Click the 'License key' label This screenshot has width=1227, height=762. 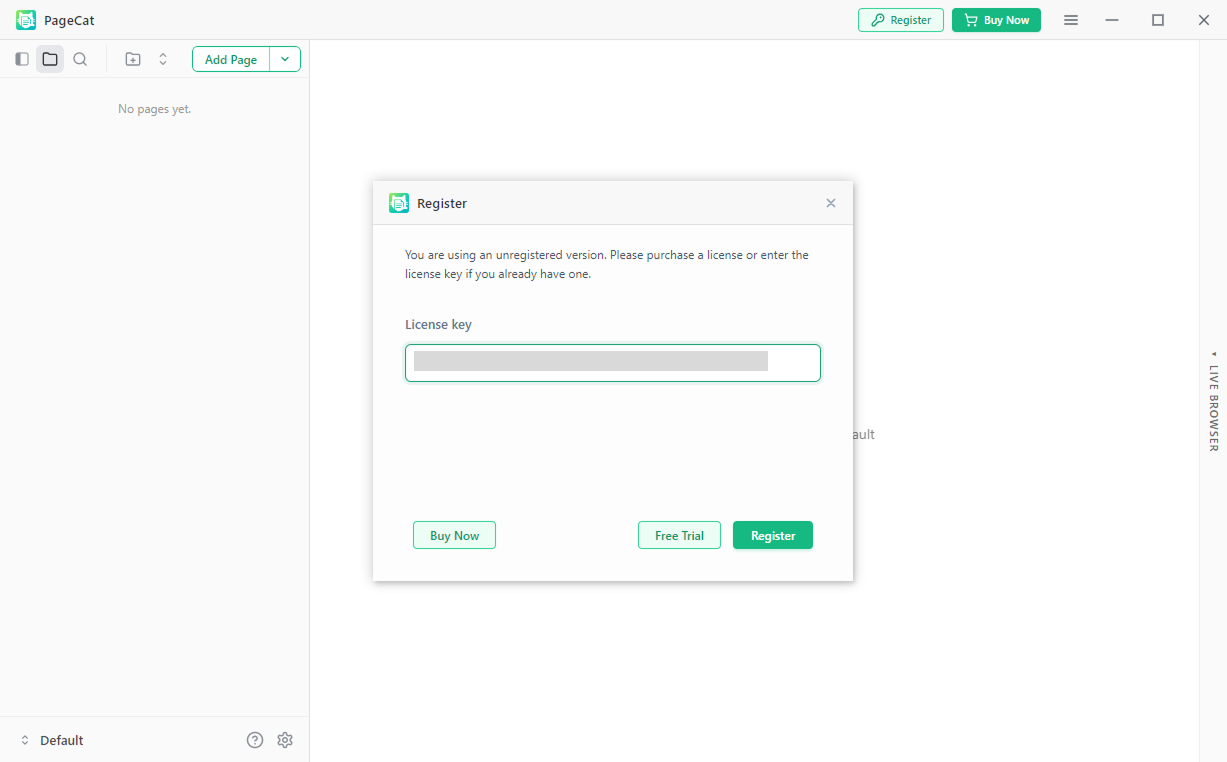point(438,325)
